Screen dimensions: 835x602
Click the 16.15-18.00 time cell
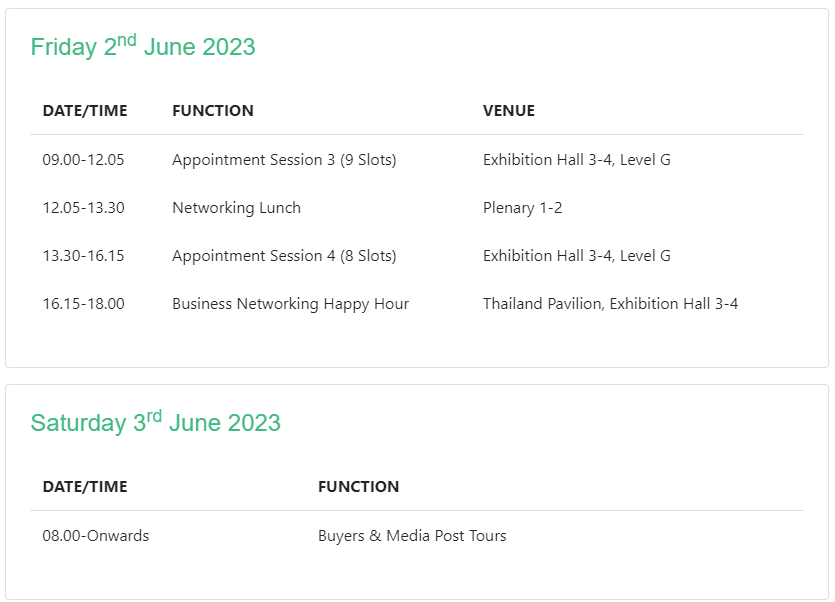(84, 303)
